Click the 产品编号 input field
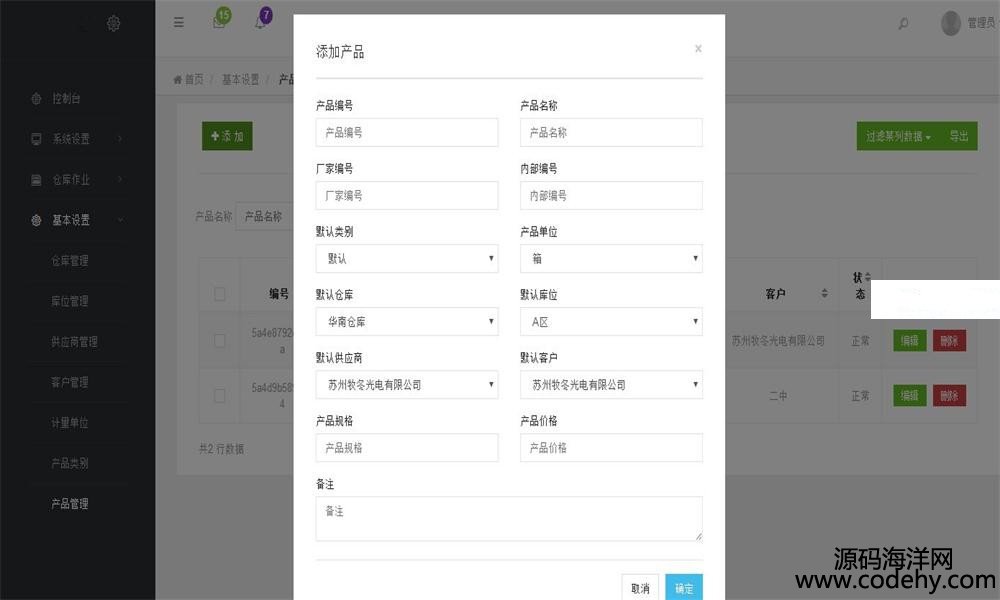The width and height of the screenshot is (1000, 600). [406, 133]
